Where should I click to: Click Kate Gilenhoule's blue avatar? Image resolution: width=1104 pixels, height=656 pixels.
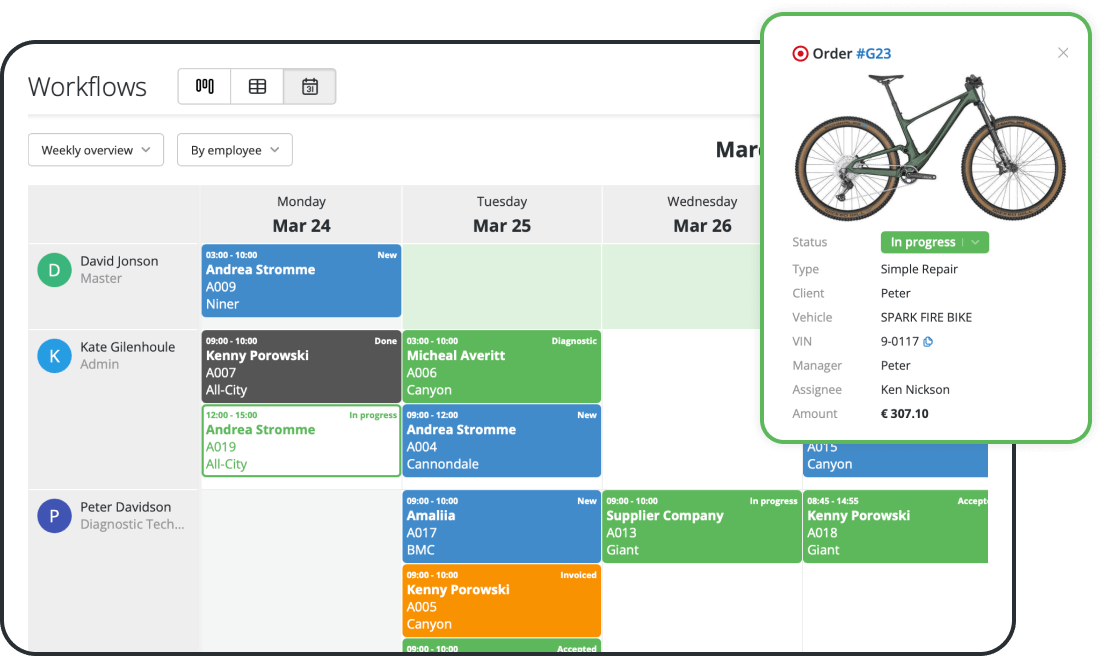pos(55,356)
